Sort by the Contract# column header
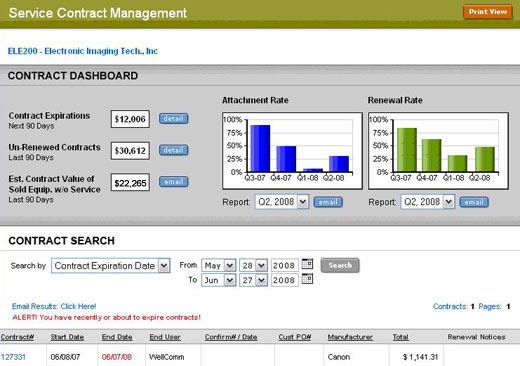520x366 pixels. [x=17, y=337]
